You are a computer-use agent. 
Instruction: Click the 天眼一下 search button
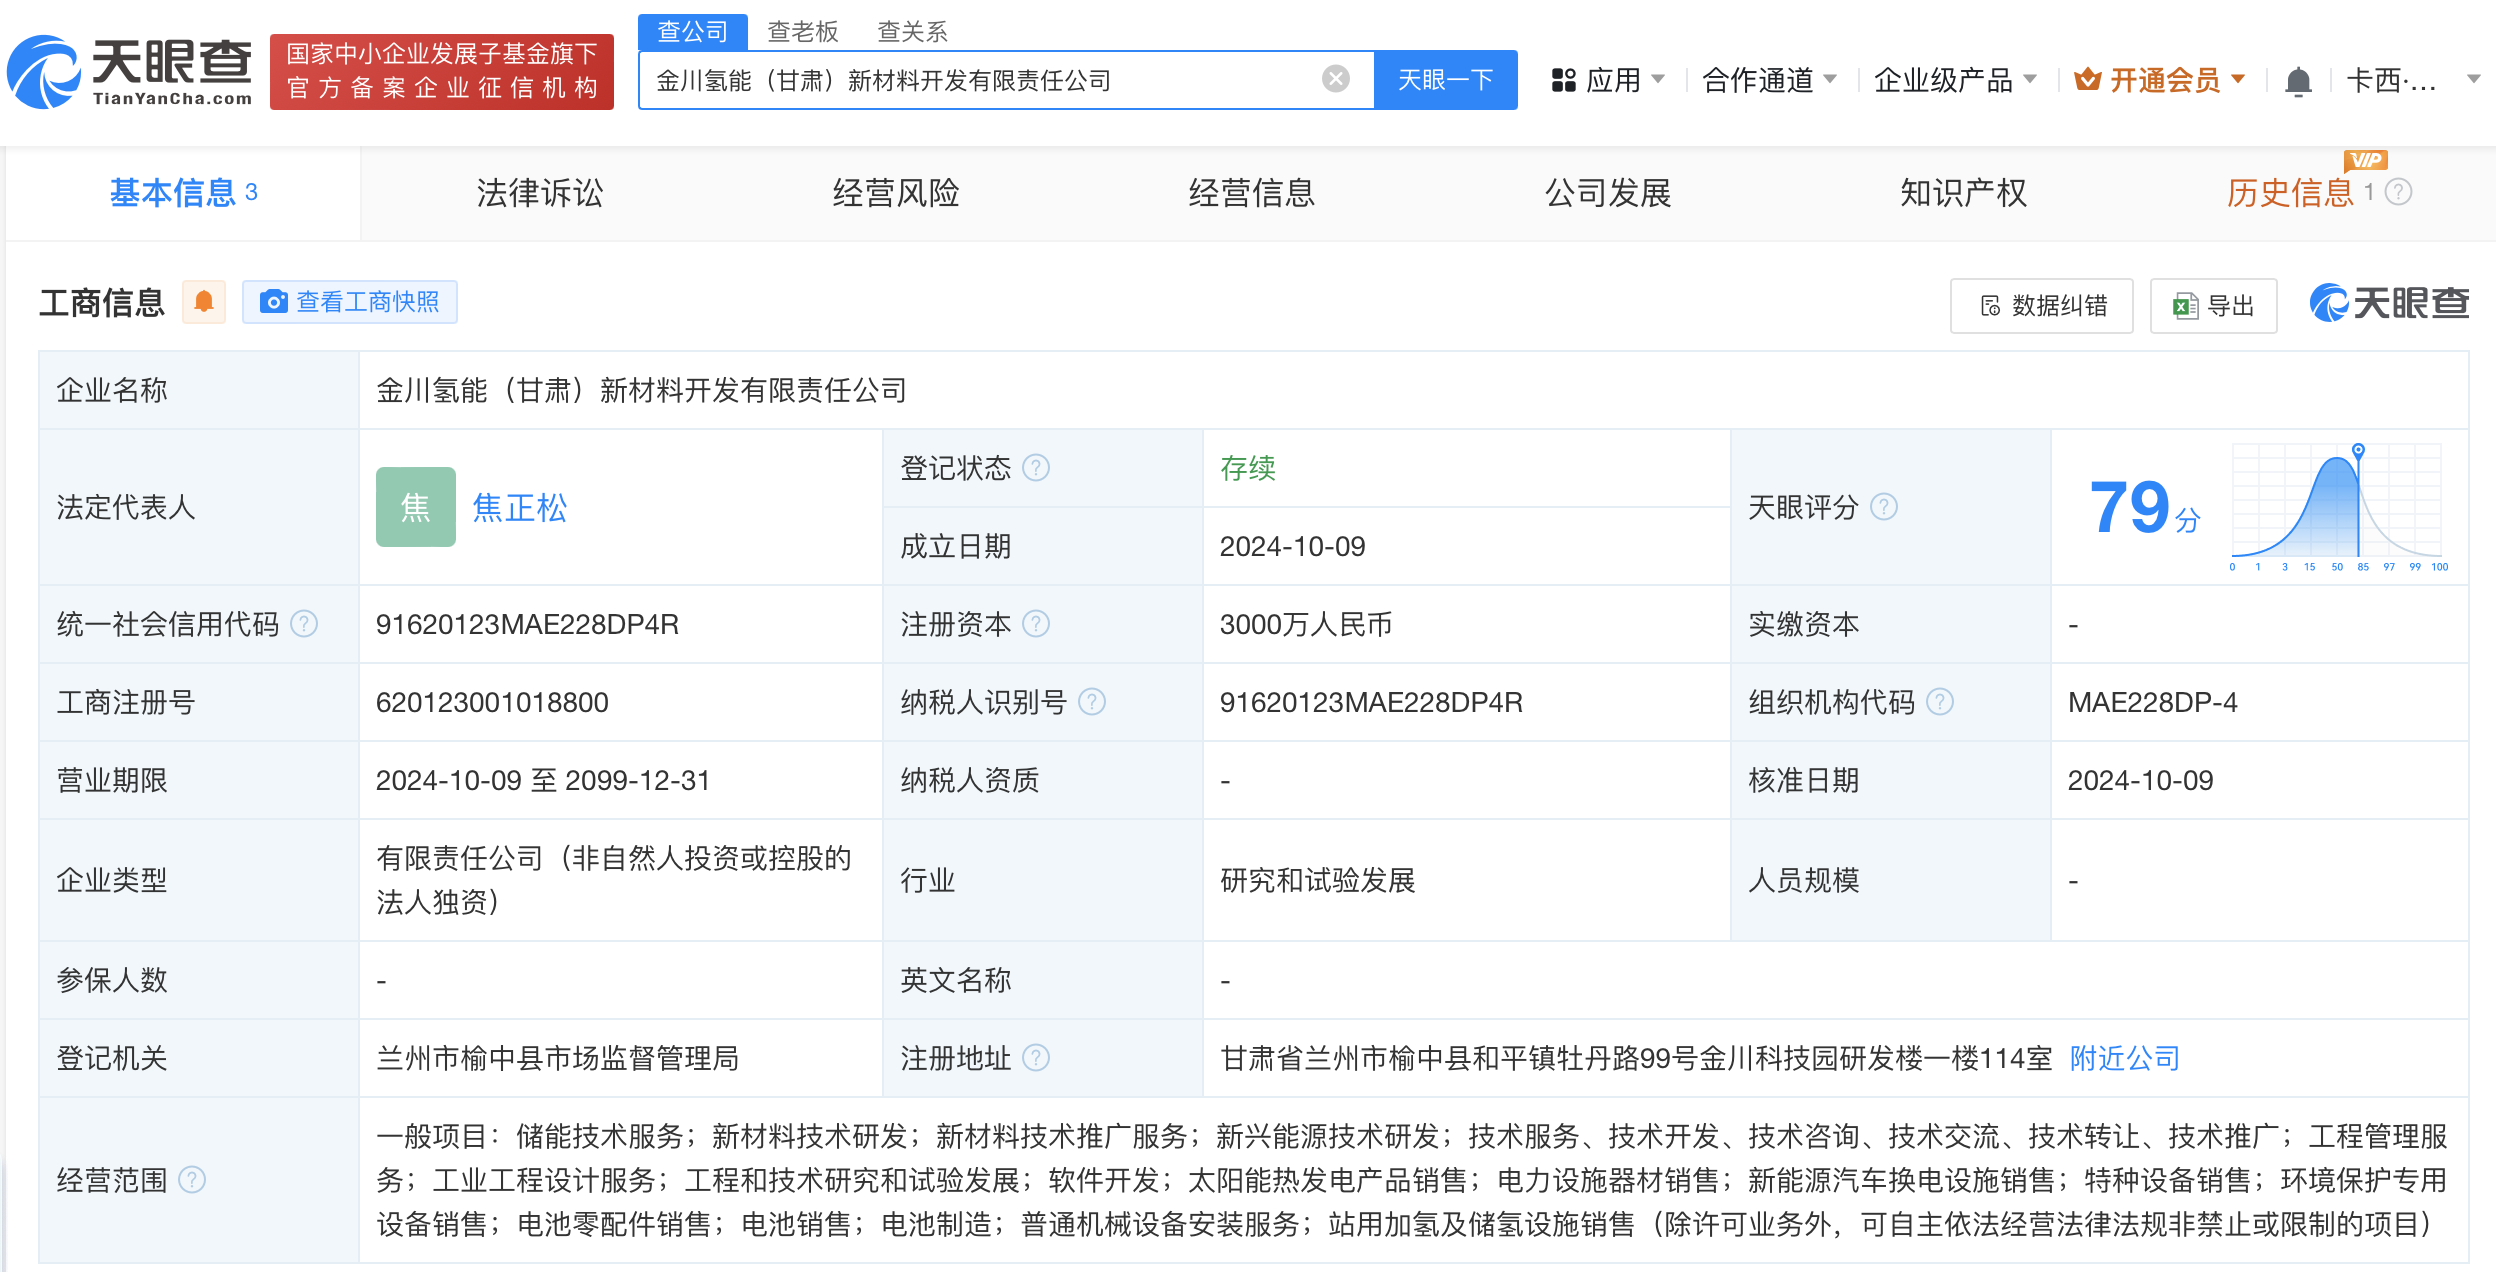point(1446,80)
